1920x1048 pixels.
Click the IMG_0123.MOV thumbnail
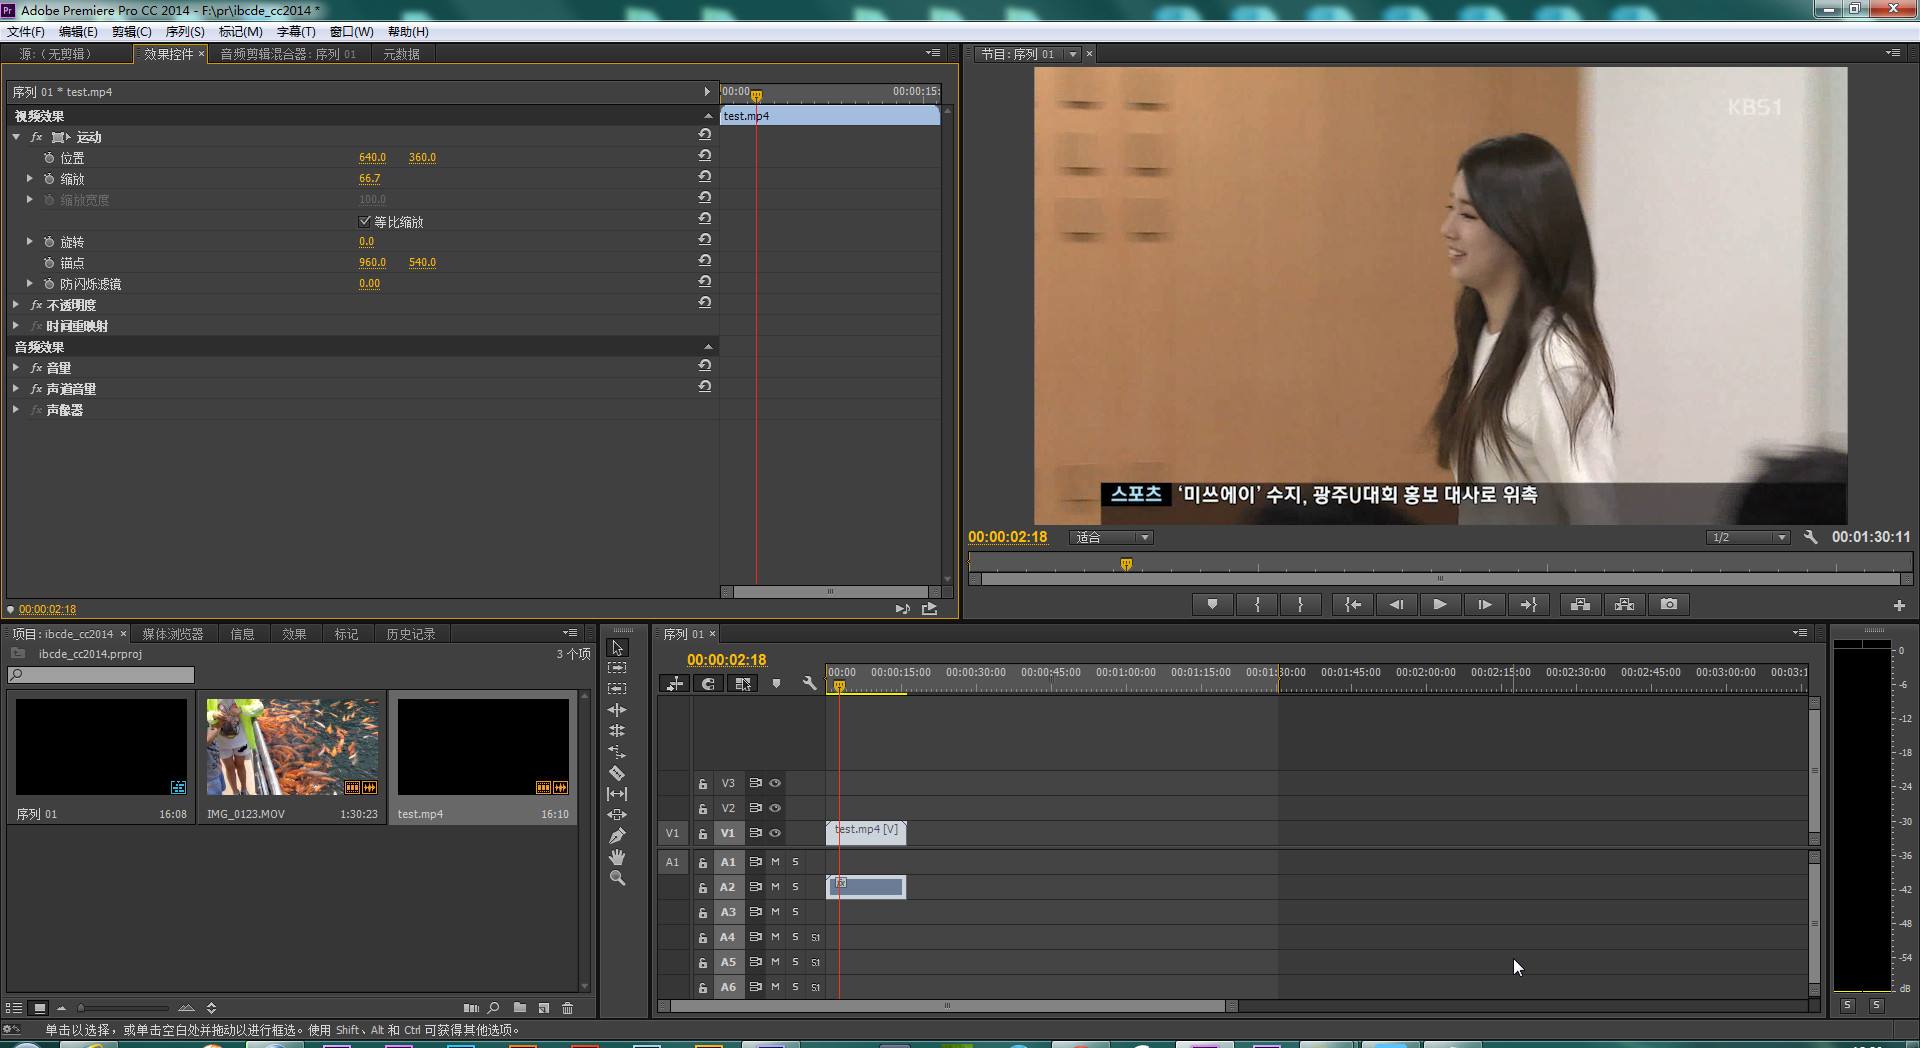292,747
